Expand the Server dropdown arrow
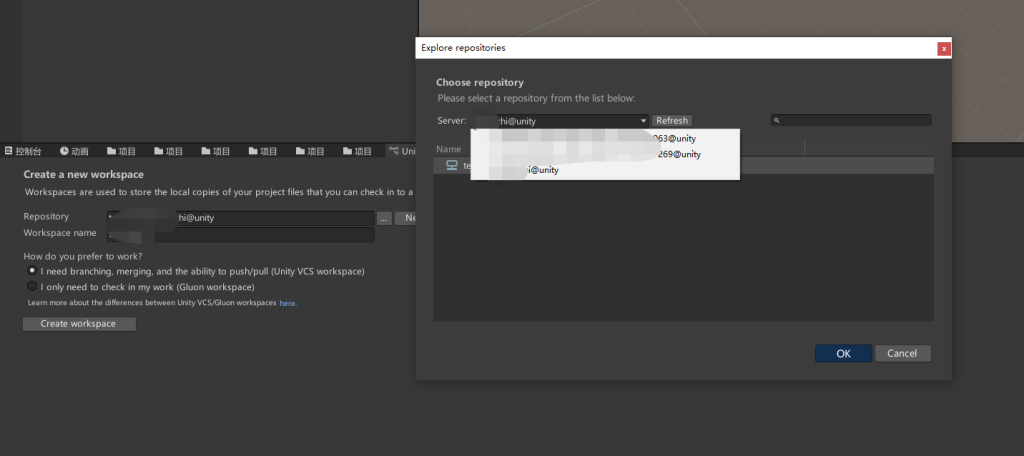Image resolution: width=1024 pixels, height=456 pixels. pyautogui.click(x=643, y=121)
